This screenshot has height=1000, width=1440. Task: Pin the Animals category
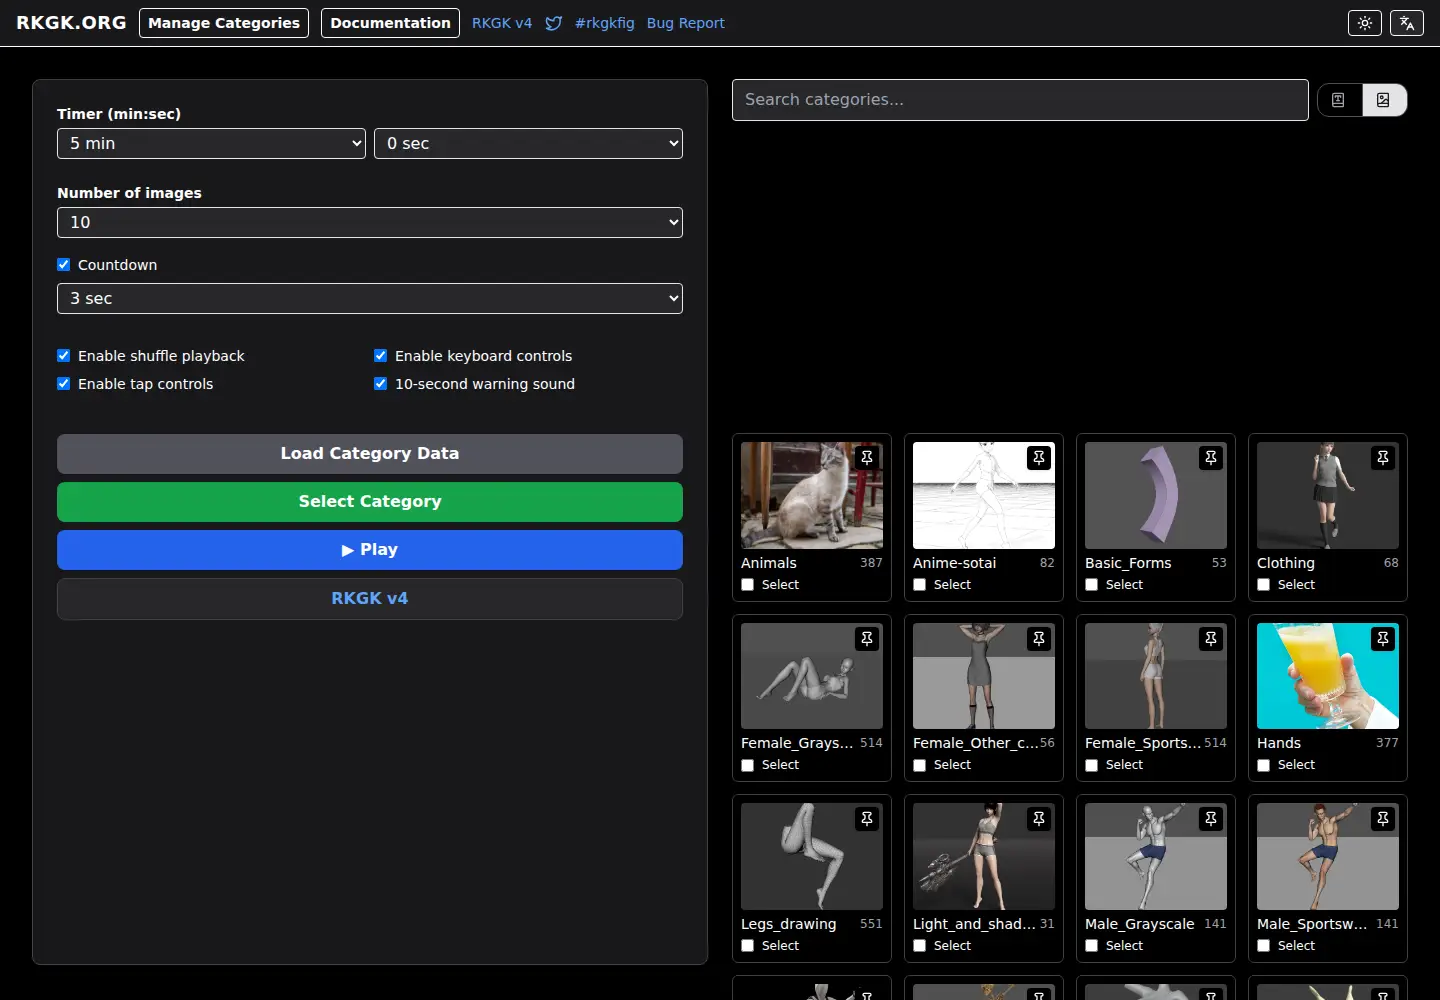[x=867, y=458]
